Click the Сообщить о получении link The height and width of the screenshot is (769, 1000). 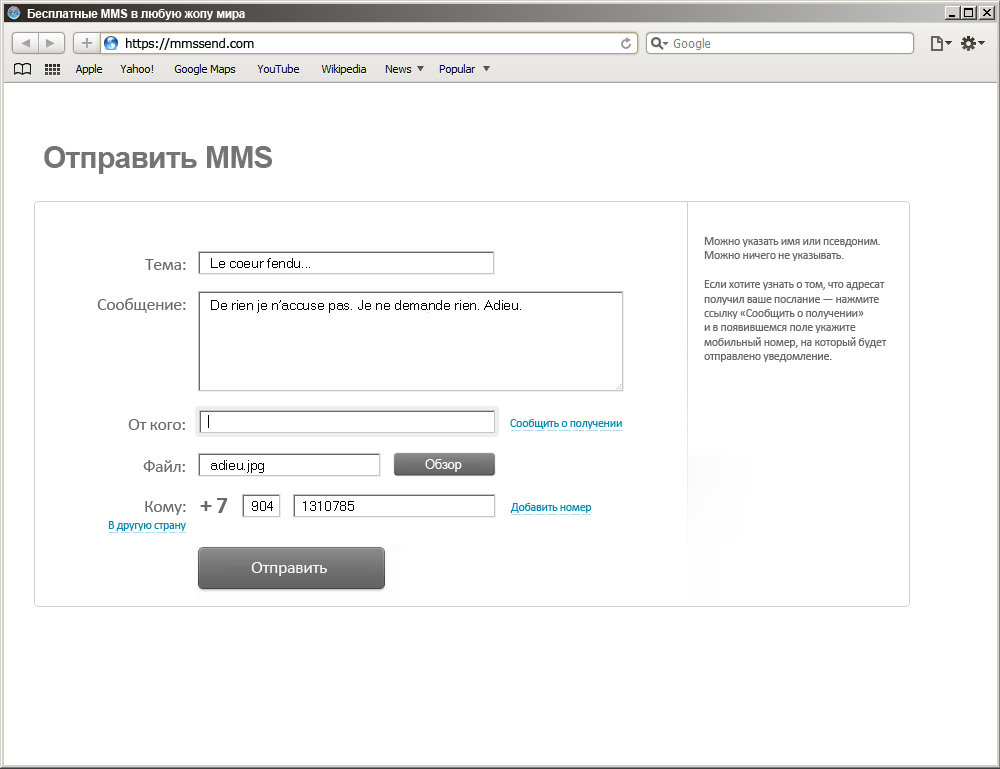click(566, 424)
